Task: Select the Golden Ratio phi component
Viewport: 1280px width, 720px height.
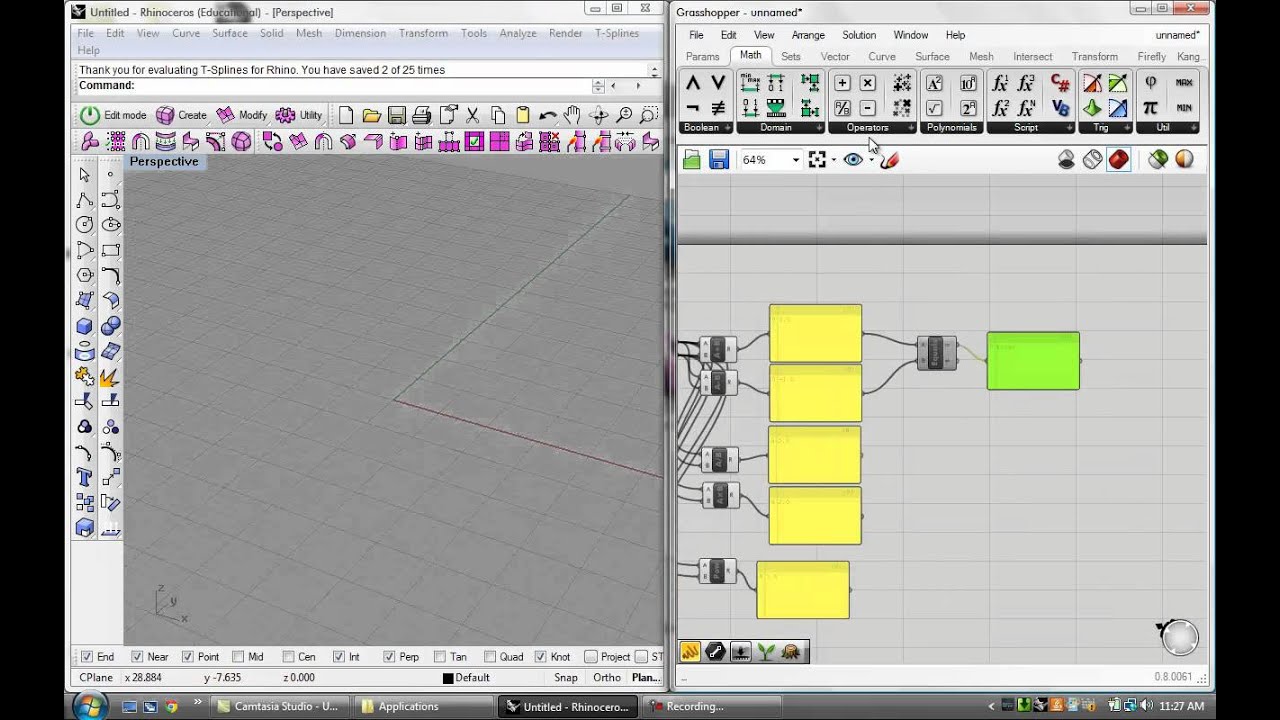Action: tap(1150, 83)
